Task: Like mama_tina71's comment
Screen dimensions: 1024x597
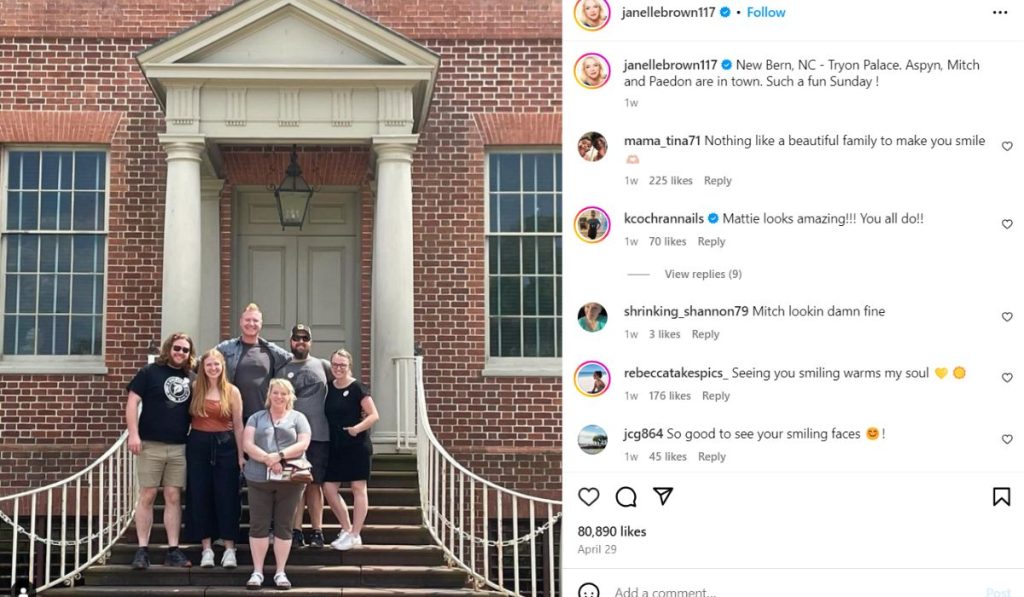Action: [x=1007, y=146]
